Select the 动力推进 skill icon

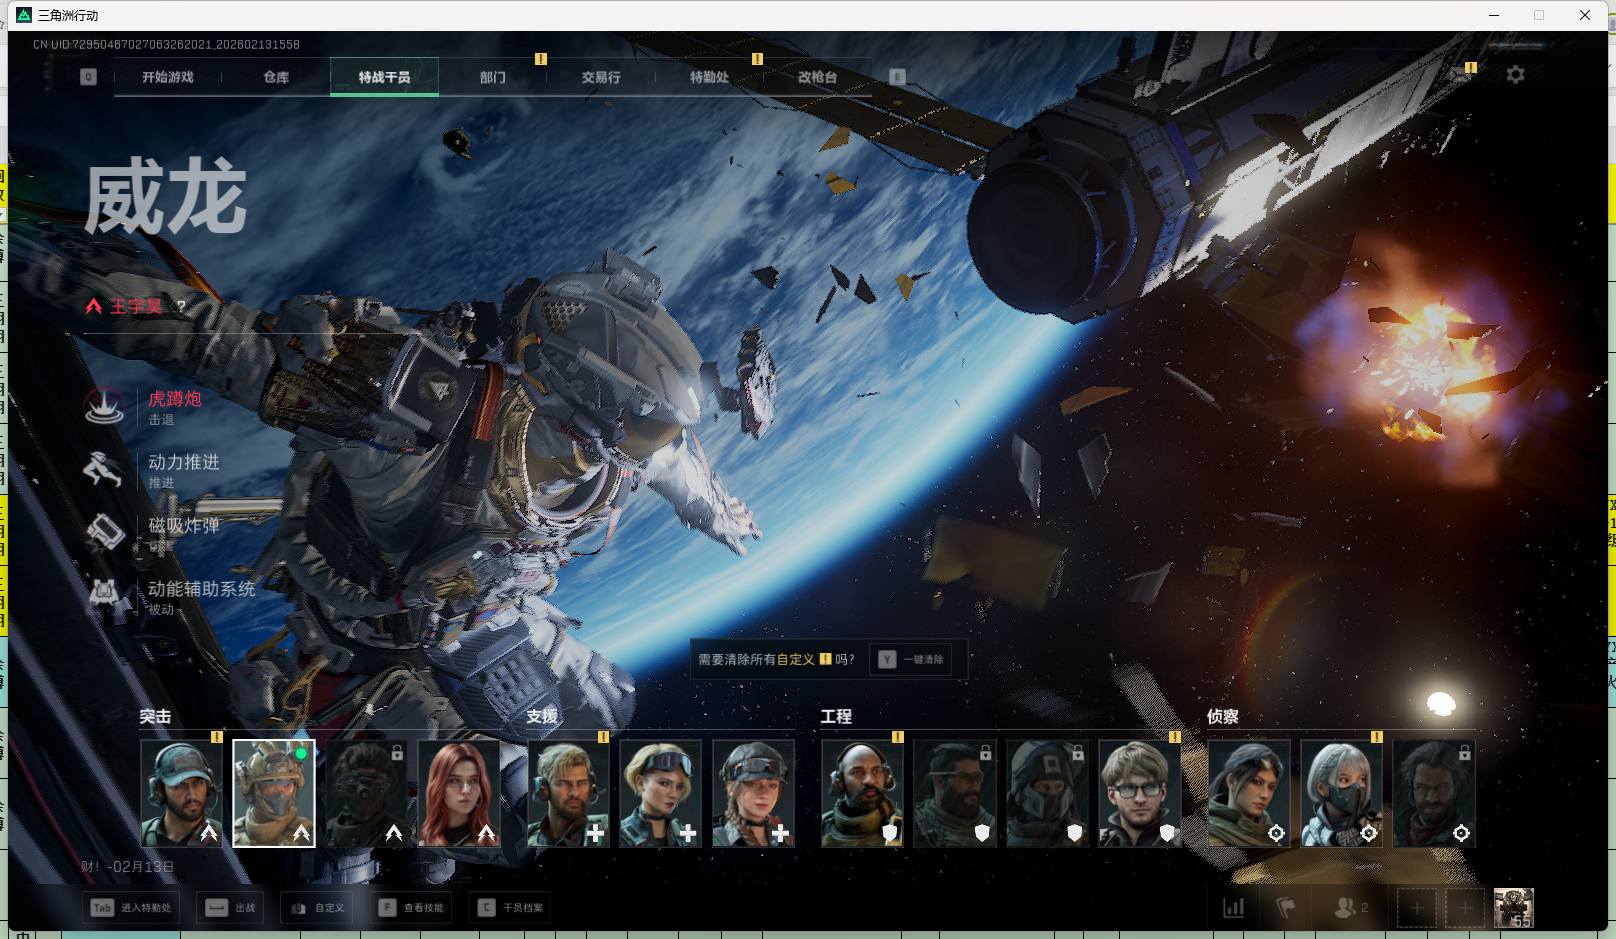tap(104, 469)
